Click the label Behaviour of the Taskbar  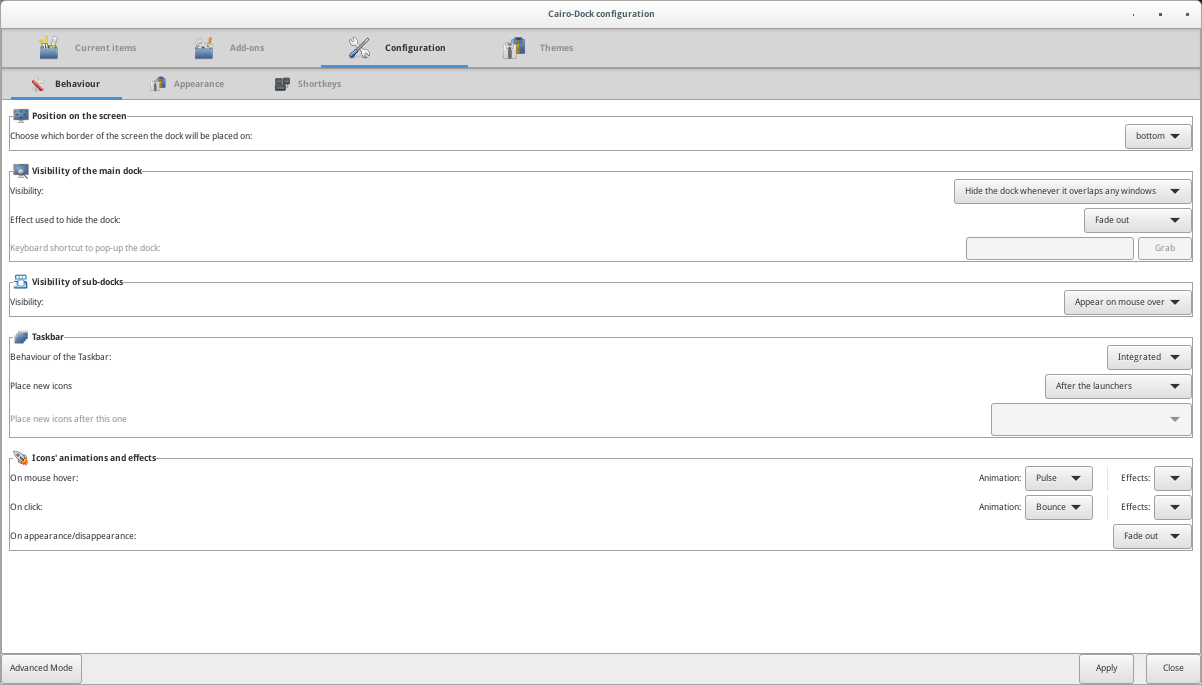[x=61, y=357]
